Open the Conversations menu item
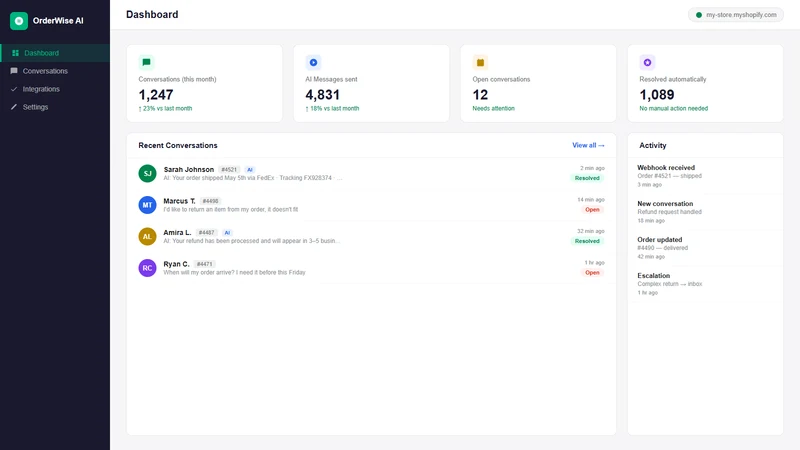Screen dimensions: 800x450 pos(55,71)
